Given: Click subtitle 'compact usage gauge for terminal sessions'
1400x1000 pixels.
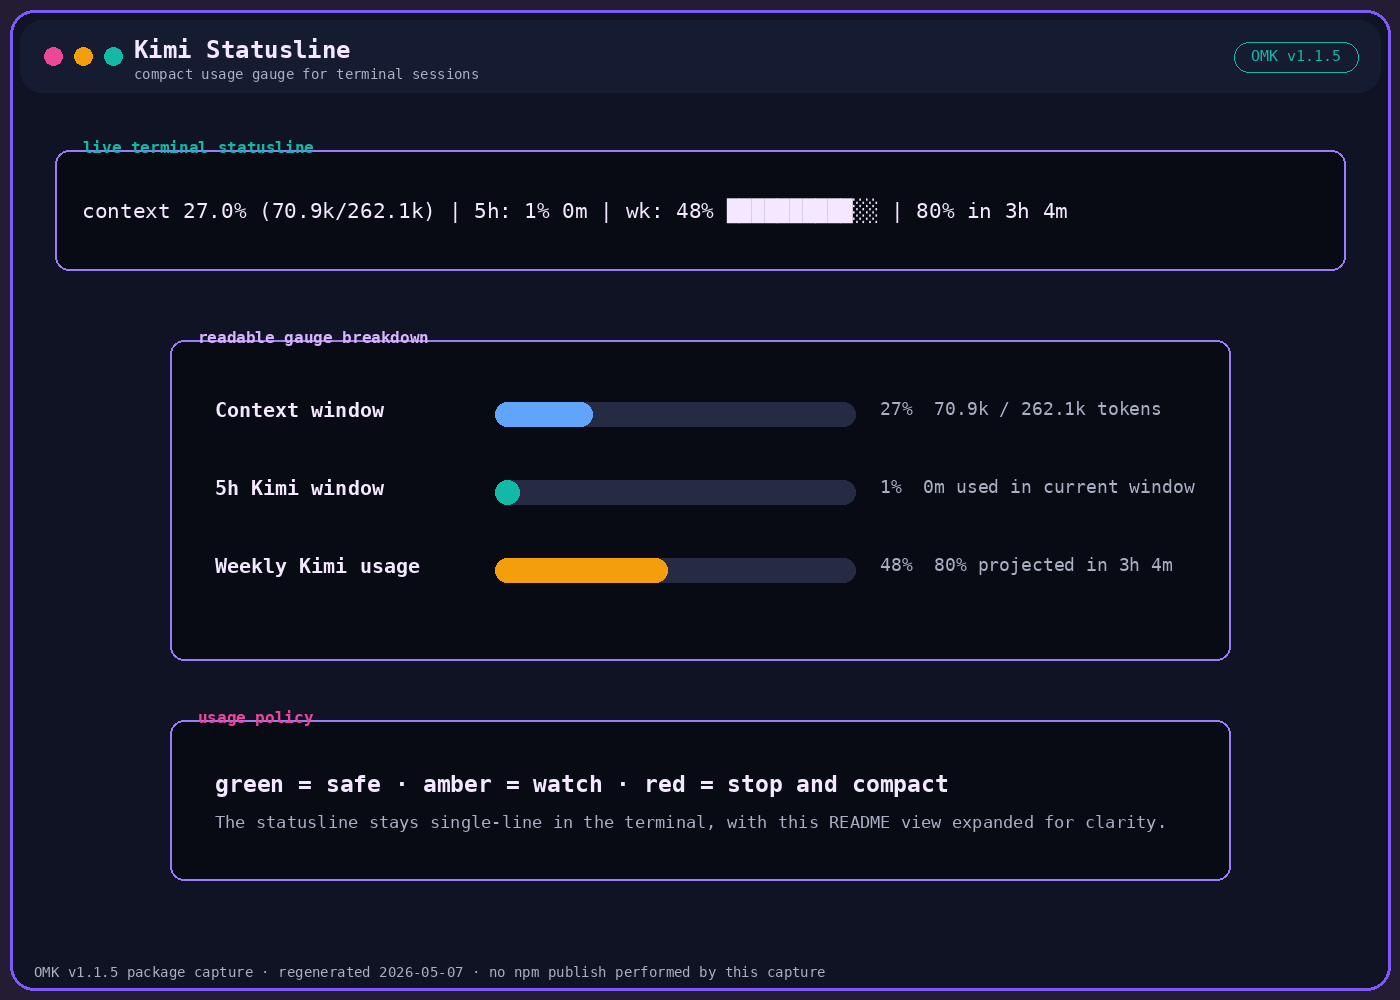Looking at the screenshot, I should click(306, 74).
